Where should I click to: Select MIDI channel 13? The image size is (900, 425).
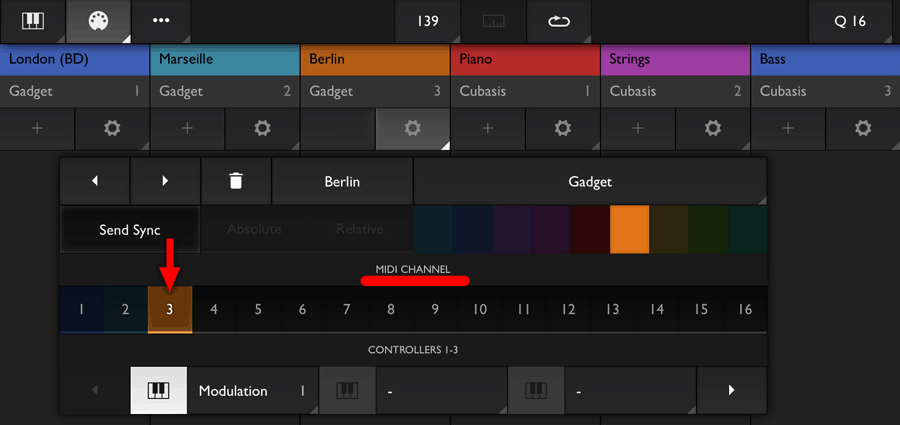612,310
